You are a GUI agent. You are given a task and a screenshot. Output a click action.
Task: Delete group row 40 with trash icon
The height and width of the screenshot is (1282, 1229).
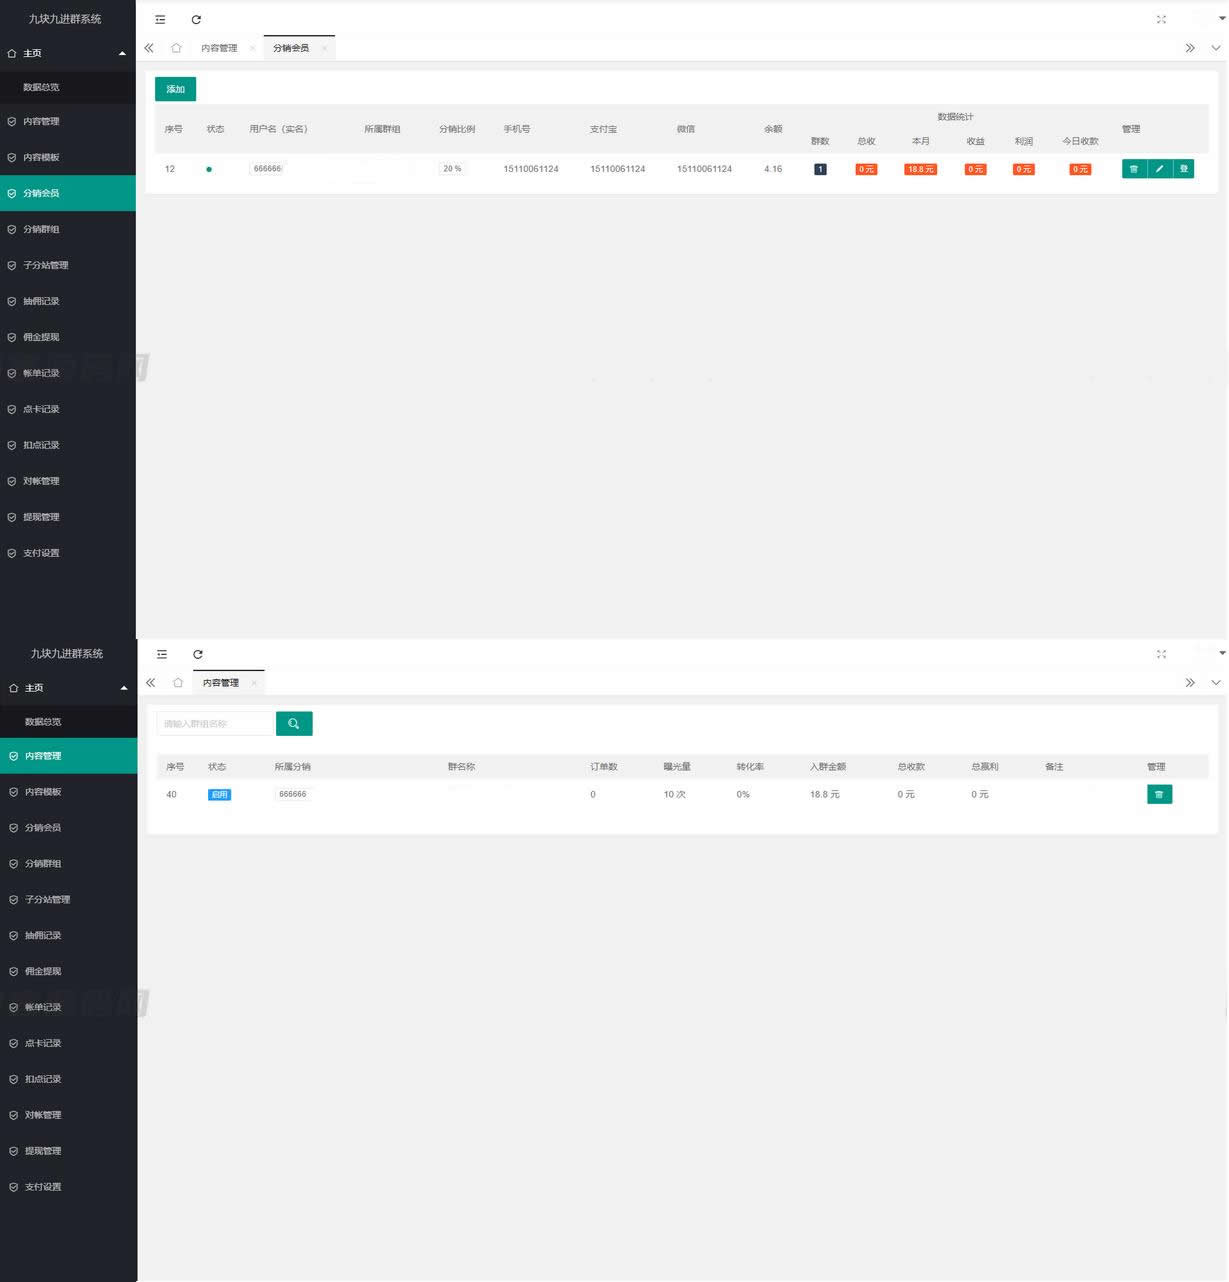pos(1159,794)
